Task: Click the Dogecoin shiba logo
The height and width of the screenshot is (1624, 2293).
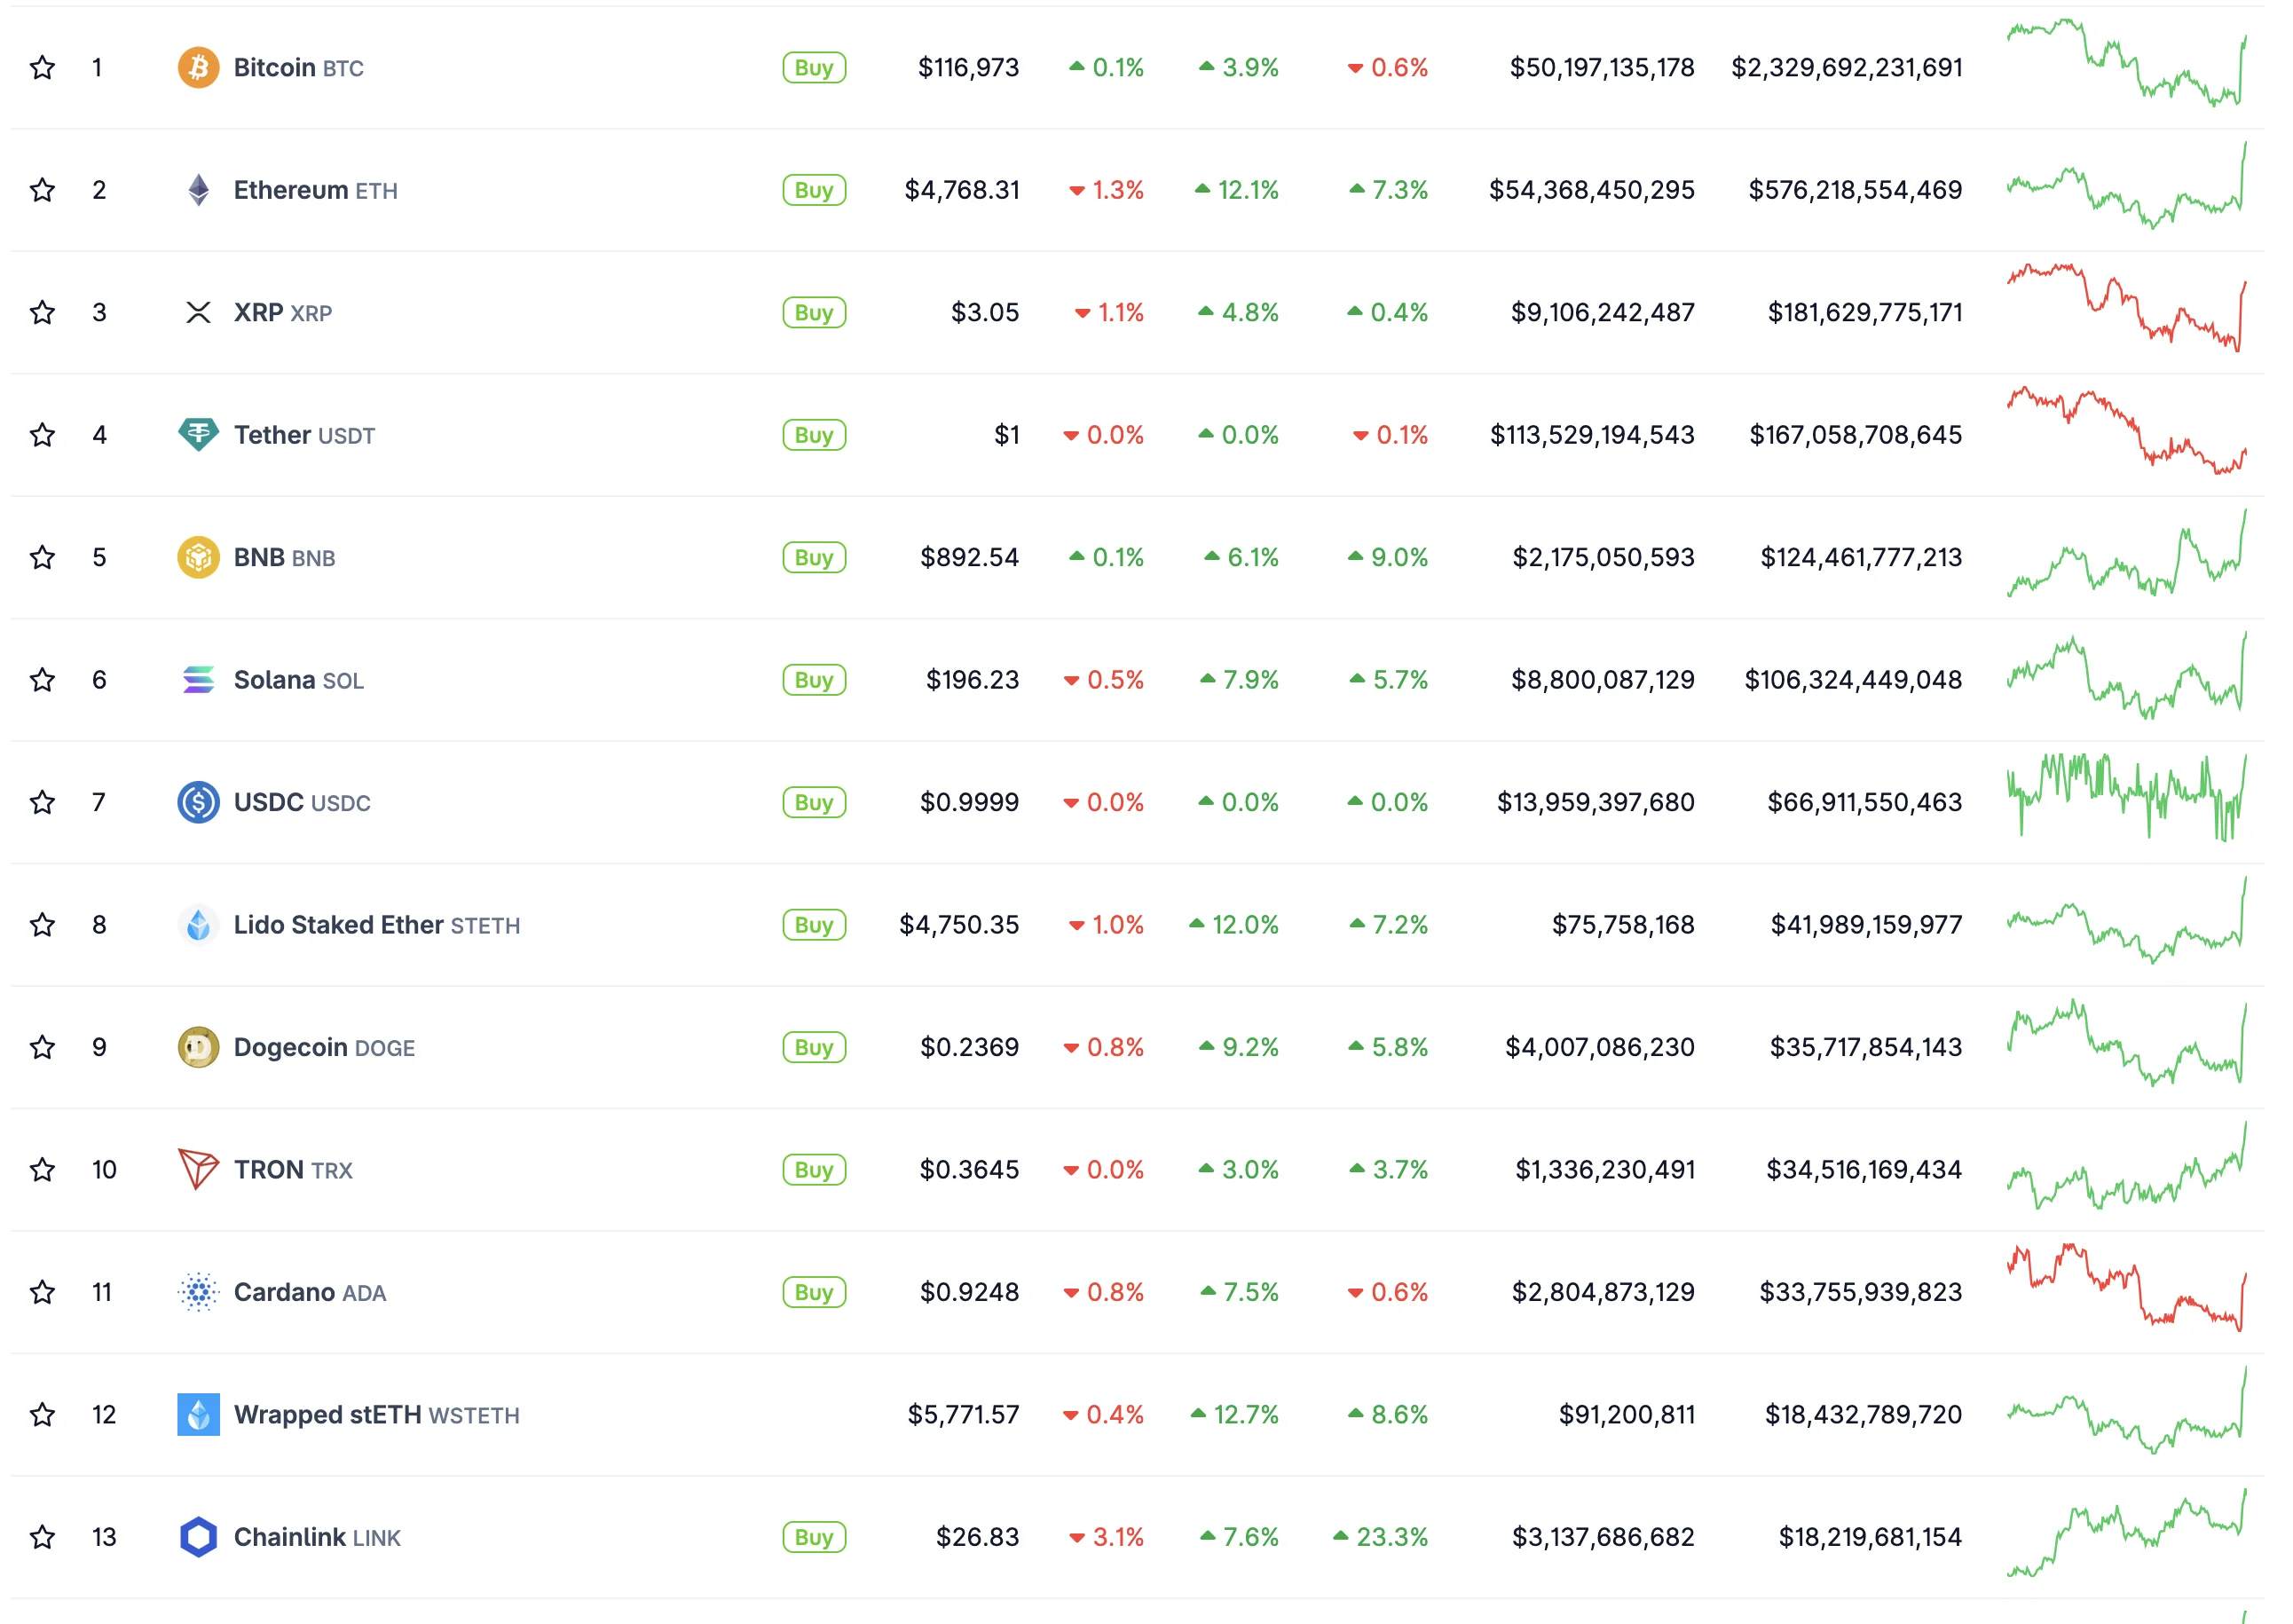Action: click(199, 1048)
